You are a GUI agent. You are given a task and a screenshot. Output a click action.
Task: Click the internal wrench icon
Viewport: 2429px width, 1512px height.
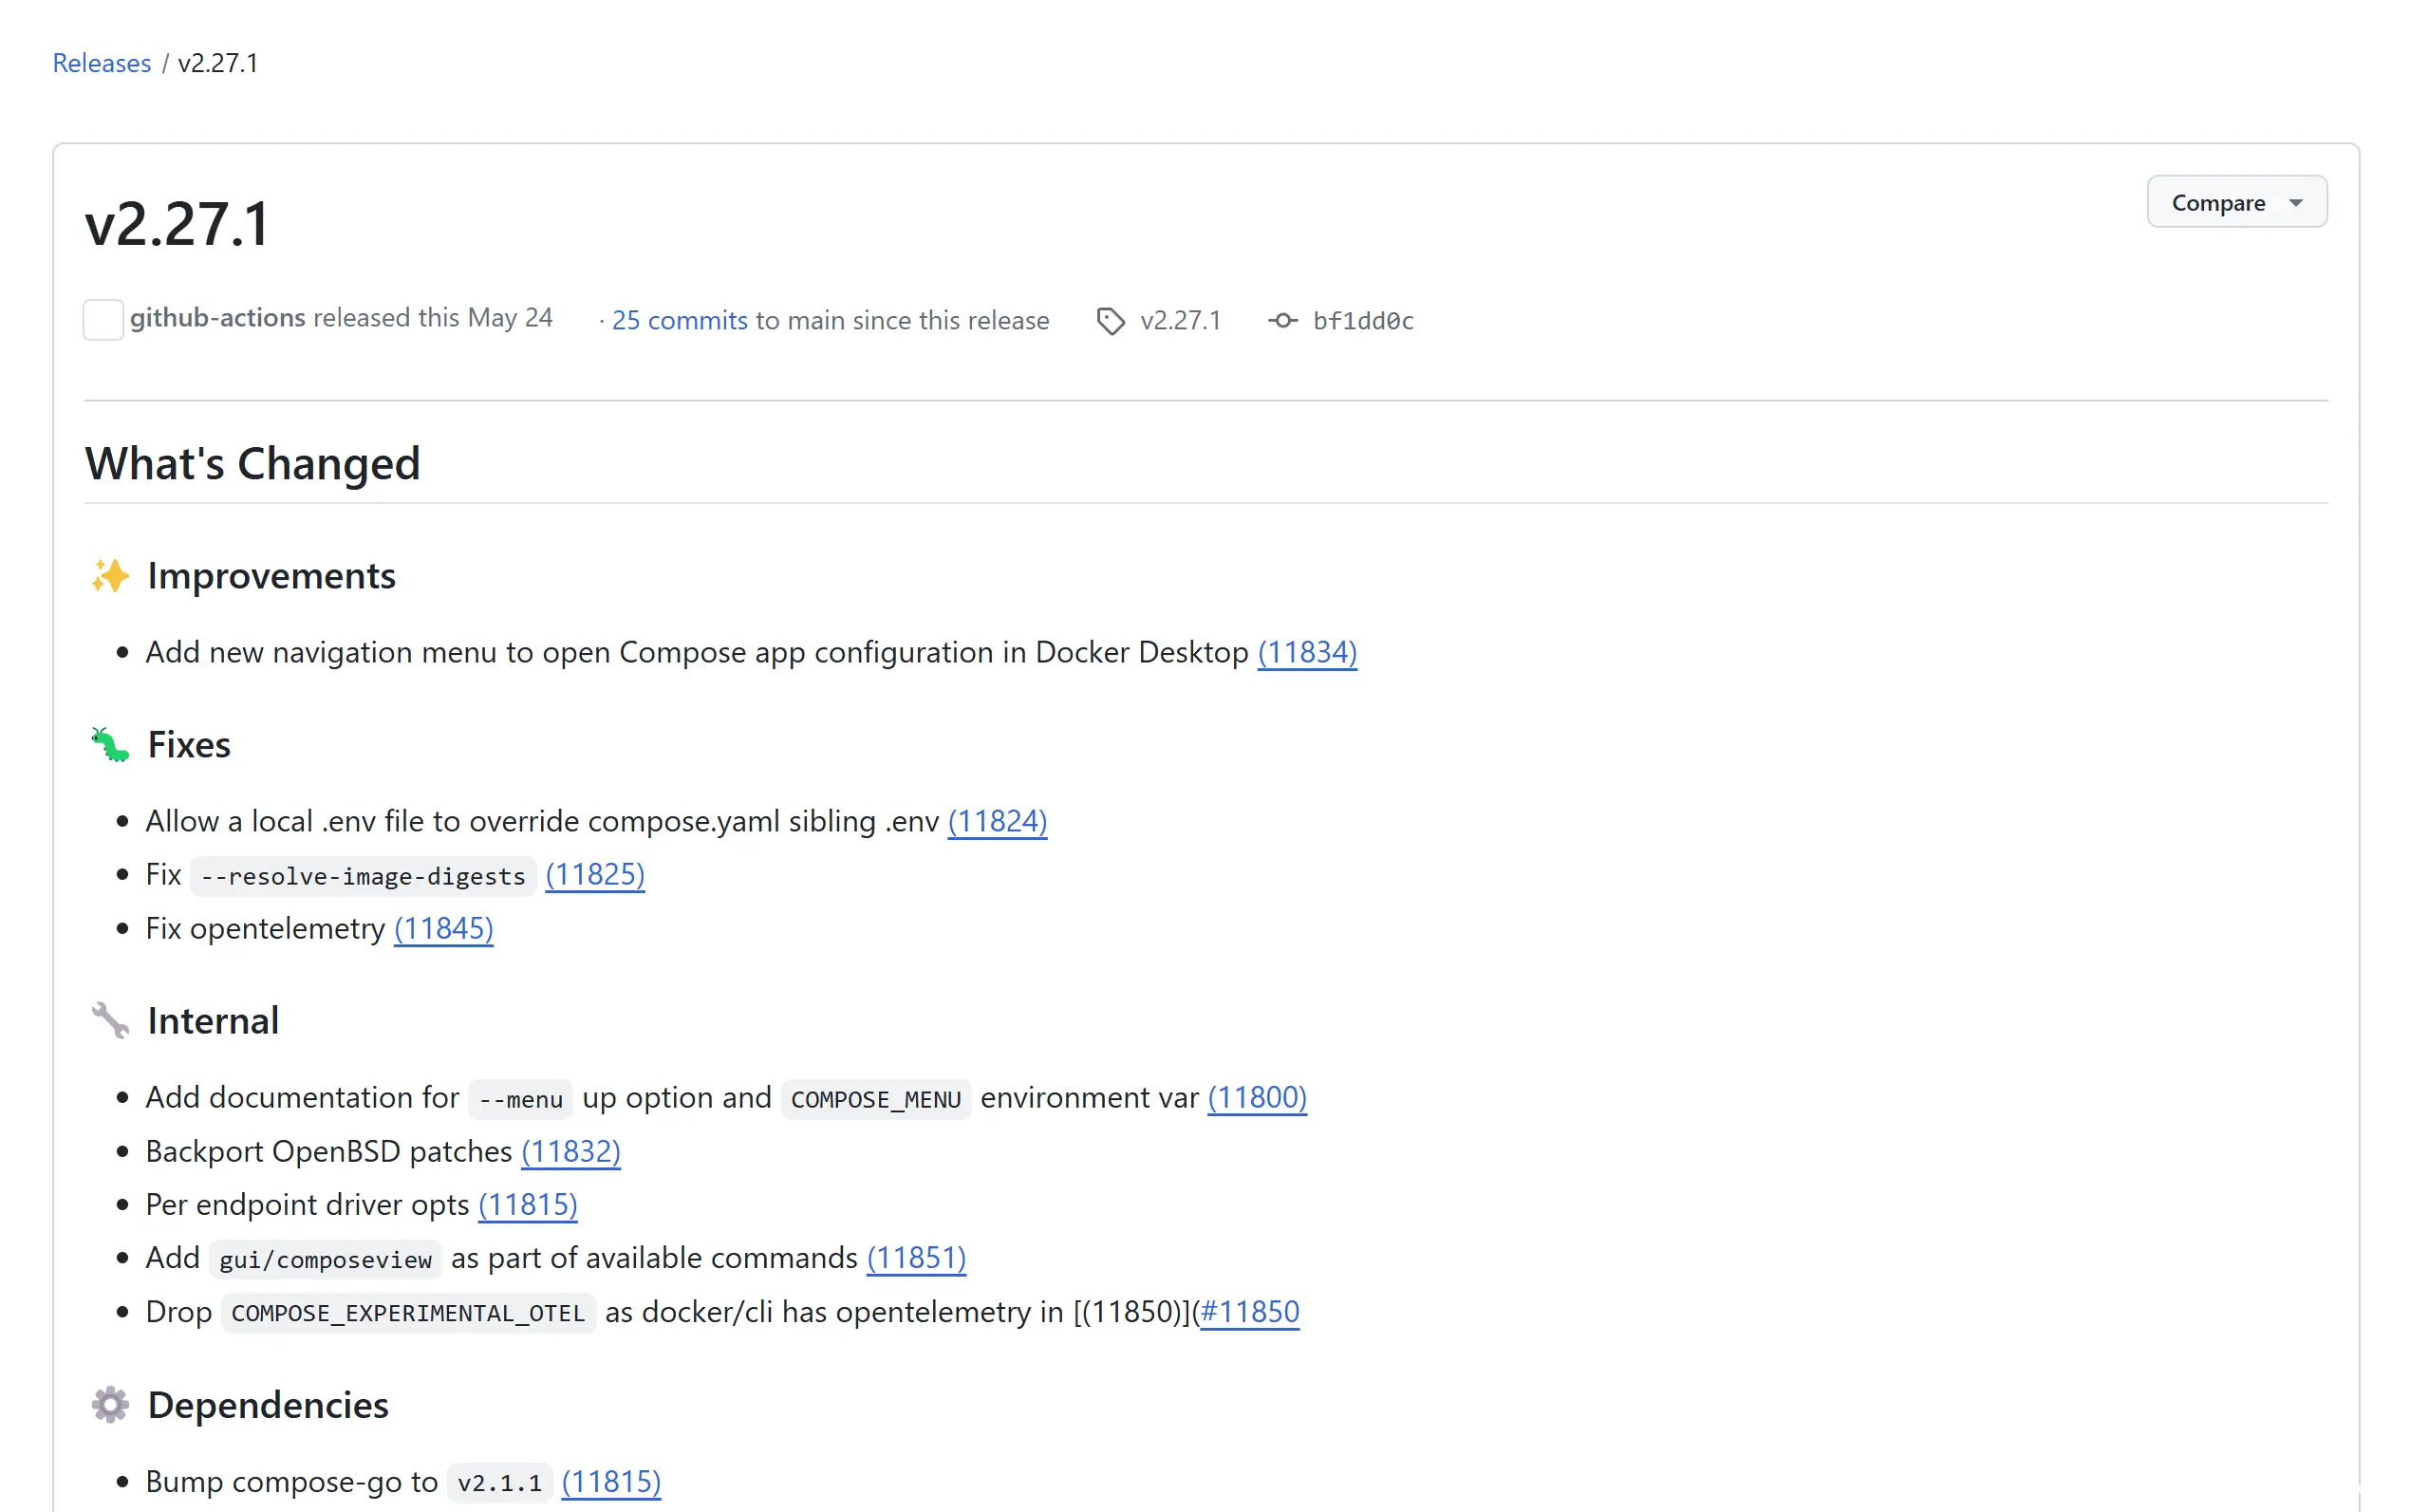coord(108,1022)
